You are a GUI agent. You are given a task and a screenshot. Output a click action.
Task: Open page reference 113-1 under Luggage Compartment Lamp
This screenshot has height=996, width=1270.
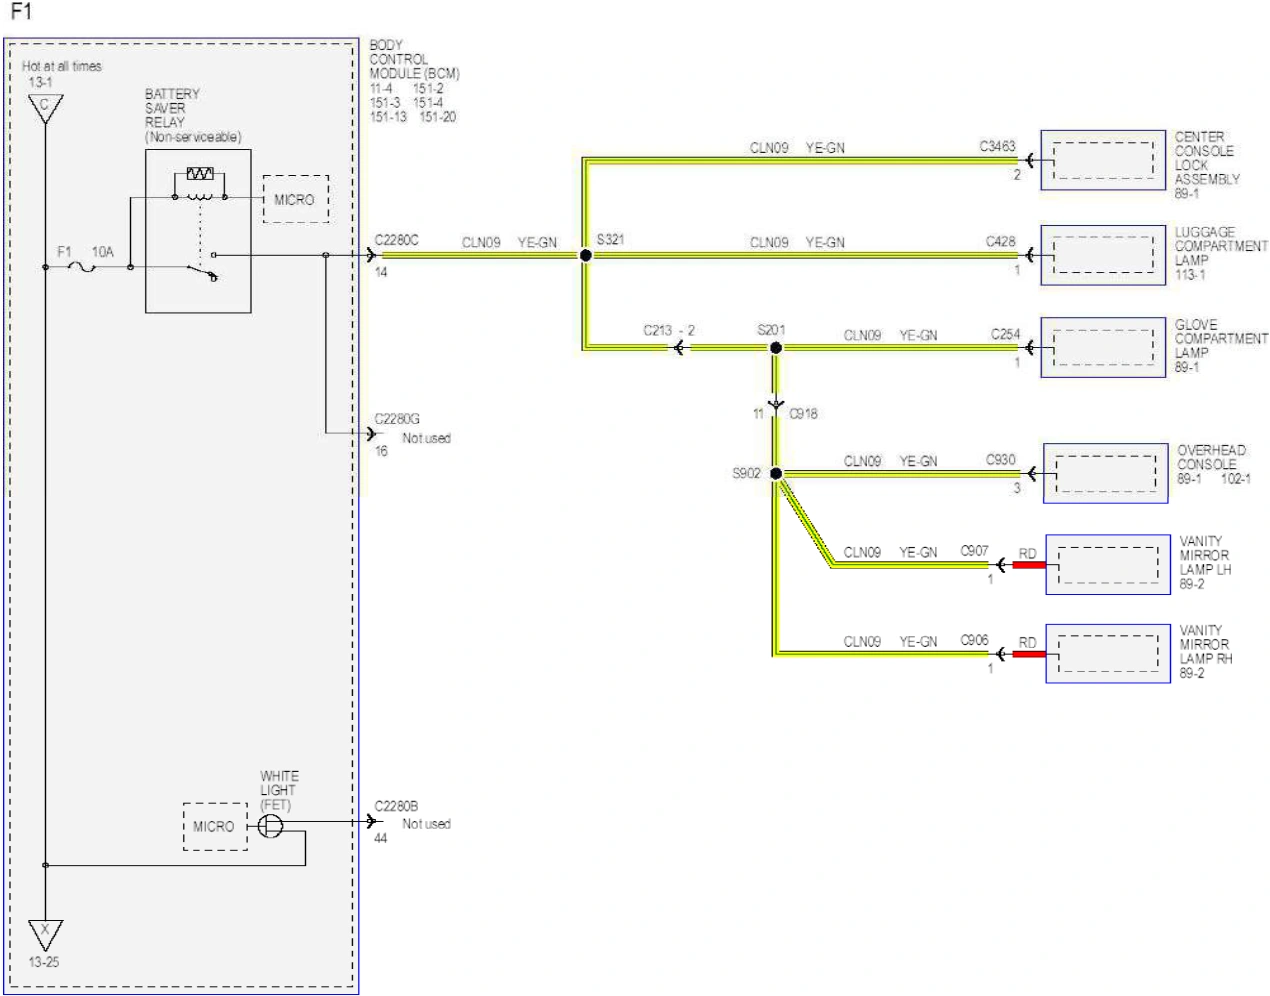1190,274
